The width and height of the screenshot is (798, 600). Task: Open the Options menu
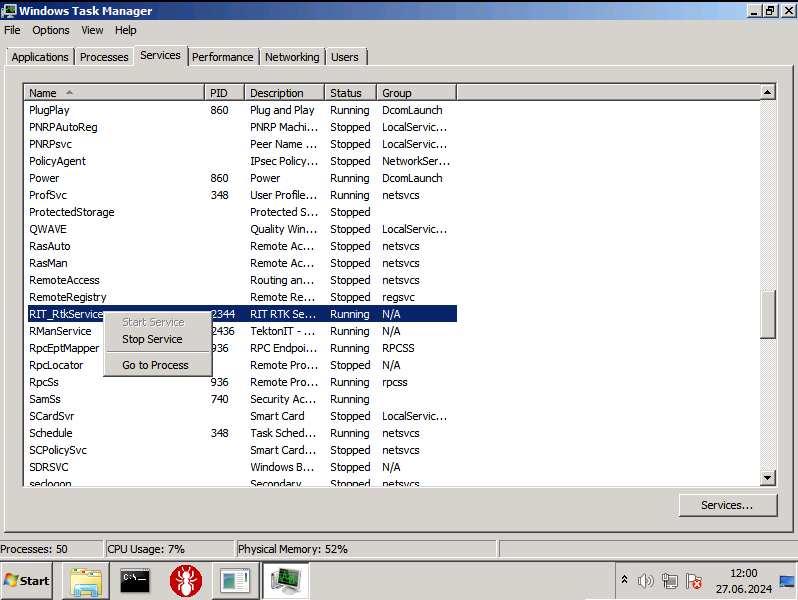tap(51, 30)
